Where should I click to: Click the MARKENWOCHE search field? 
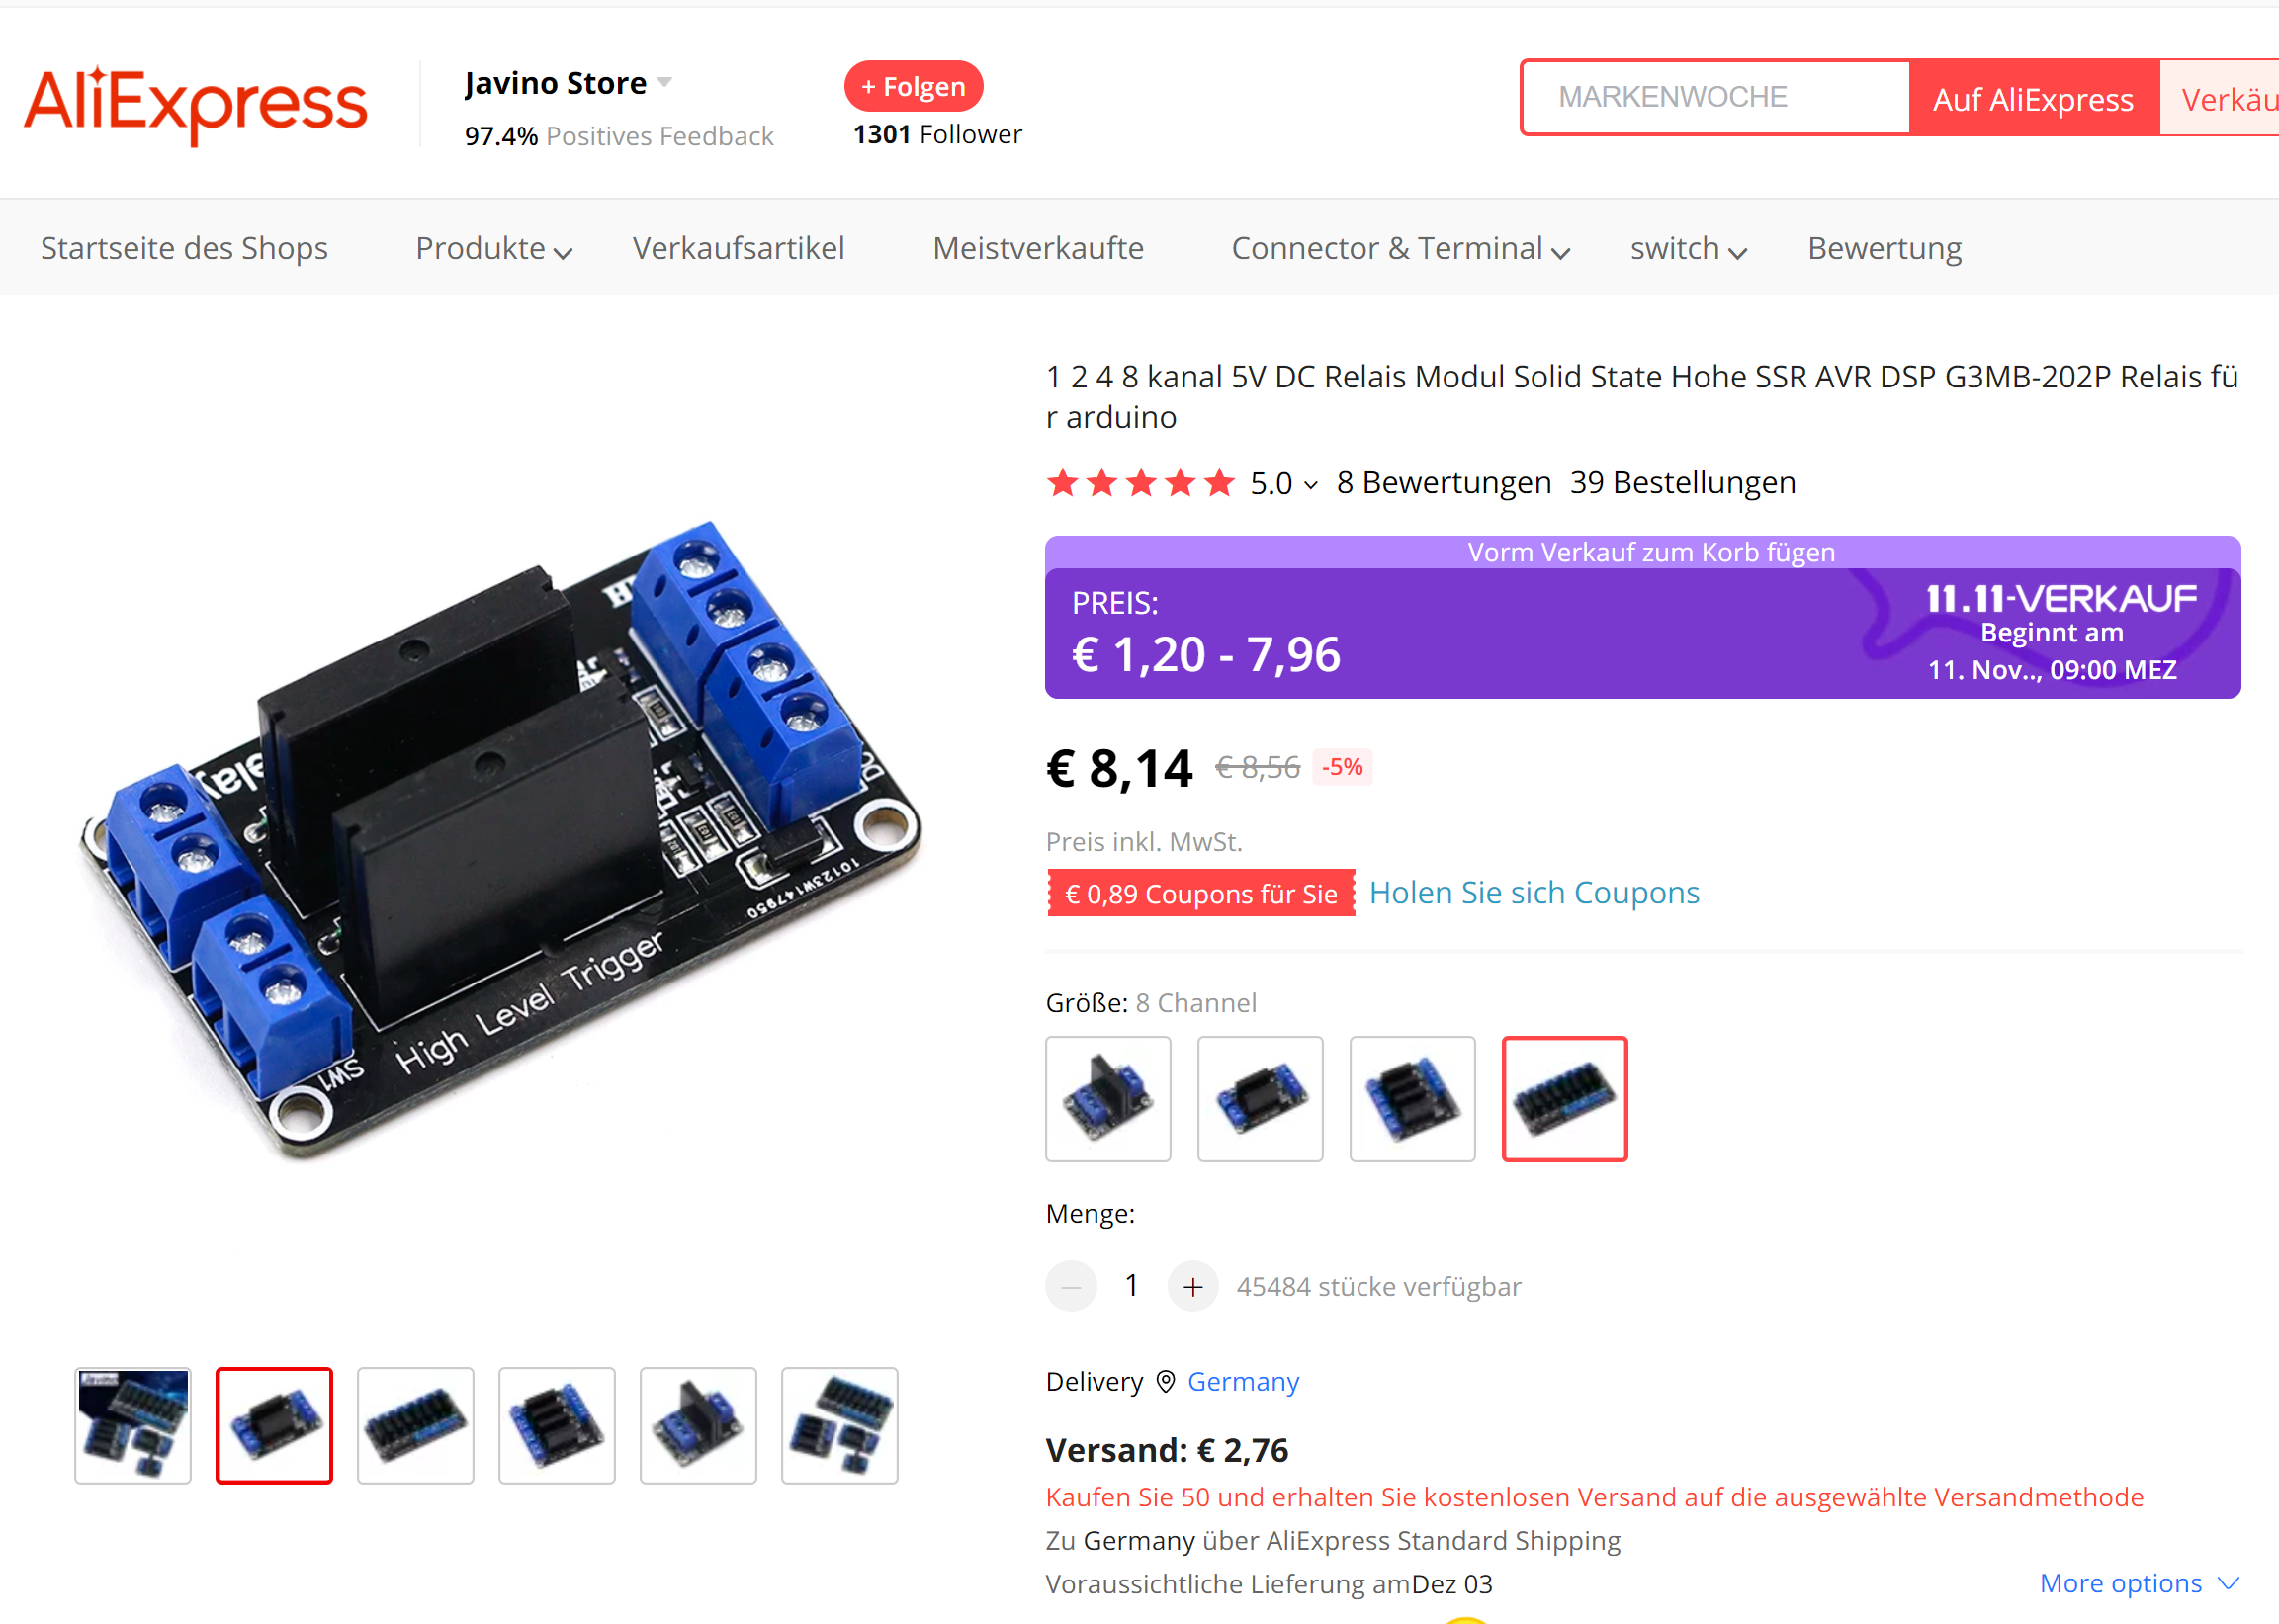tap(1715, 97)
